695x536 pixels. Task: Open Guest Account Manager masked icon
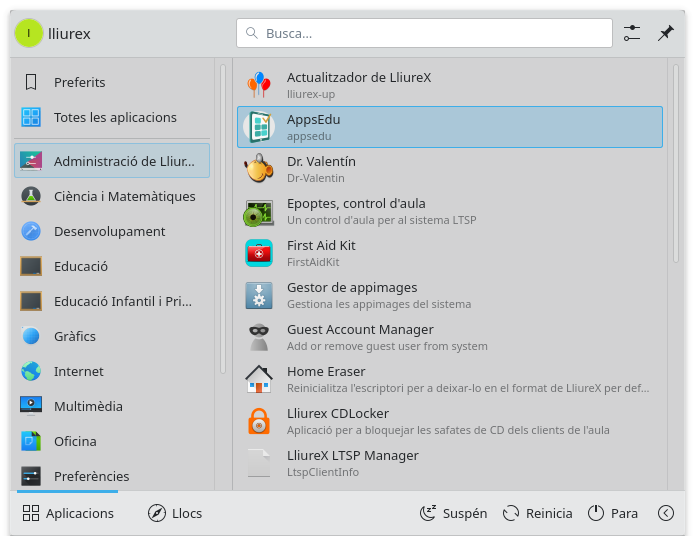[x=259, y=337]
